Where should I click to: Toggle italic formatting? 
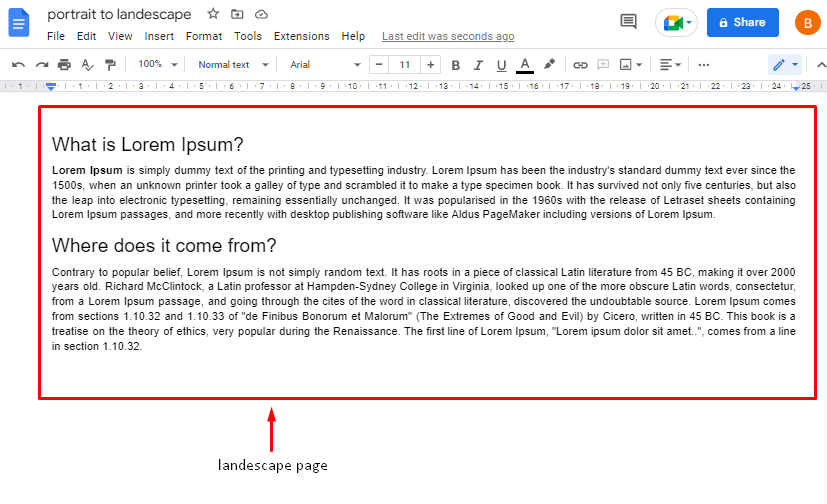pyautogui.click(x=478, y=65)
